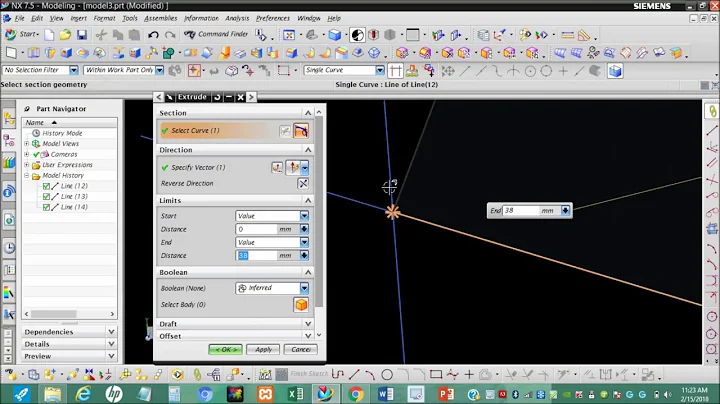
Task: Open the Start limit Value dropdown
Action: pyautogui.click(x=304, y=216)
